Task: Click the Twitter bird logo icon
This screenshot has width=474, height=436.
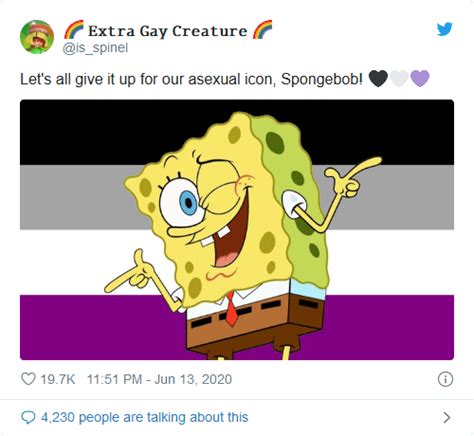Action: (445, 29)
